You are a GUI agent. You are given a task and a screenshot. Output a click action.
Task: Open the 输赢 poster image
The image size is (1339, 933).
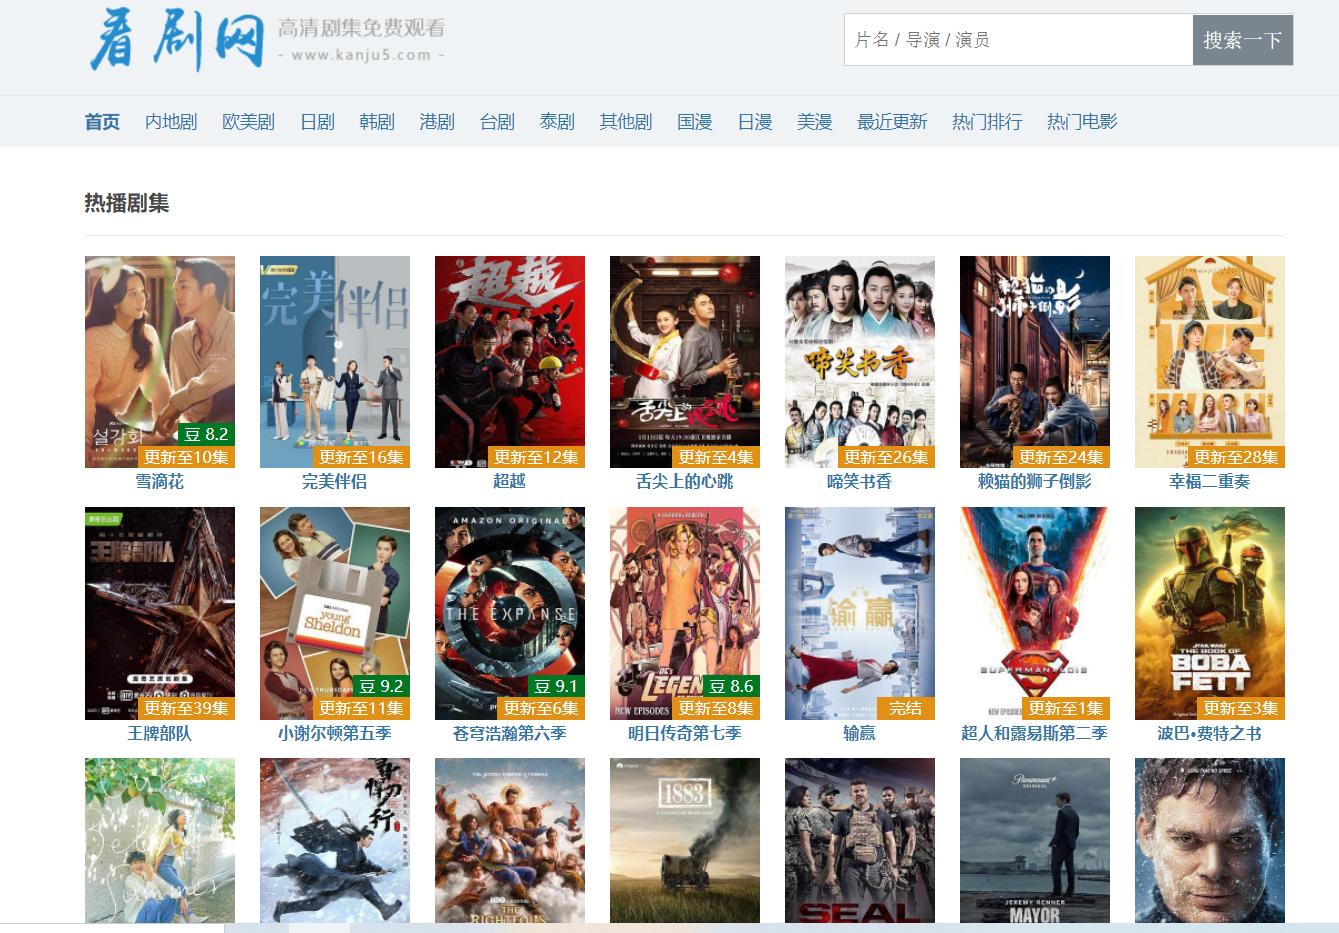[860, 613]
